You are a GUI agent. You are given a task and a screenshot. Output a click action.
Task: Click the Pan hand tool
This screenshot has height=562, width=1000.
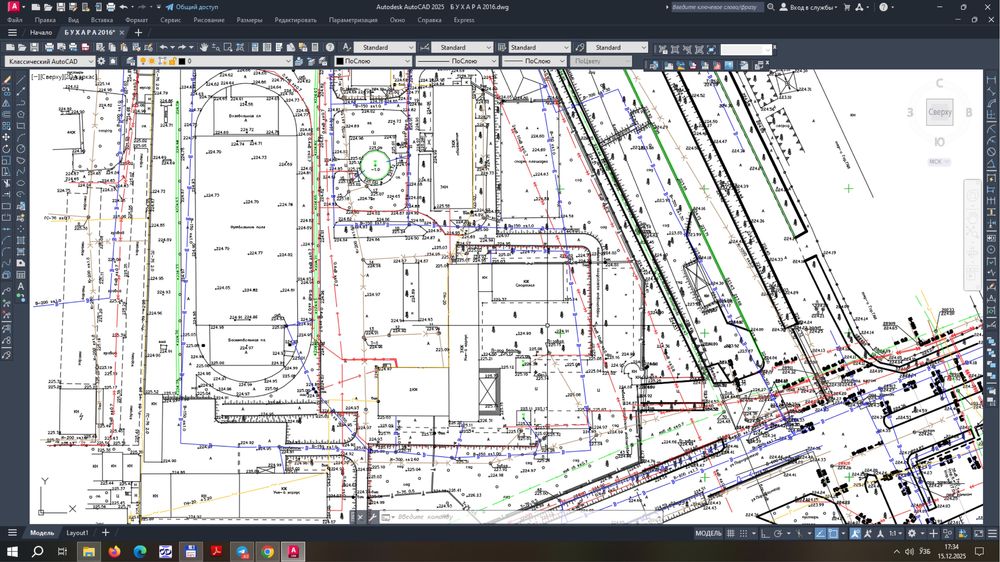point(204,47)
